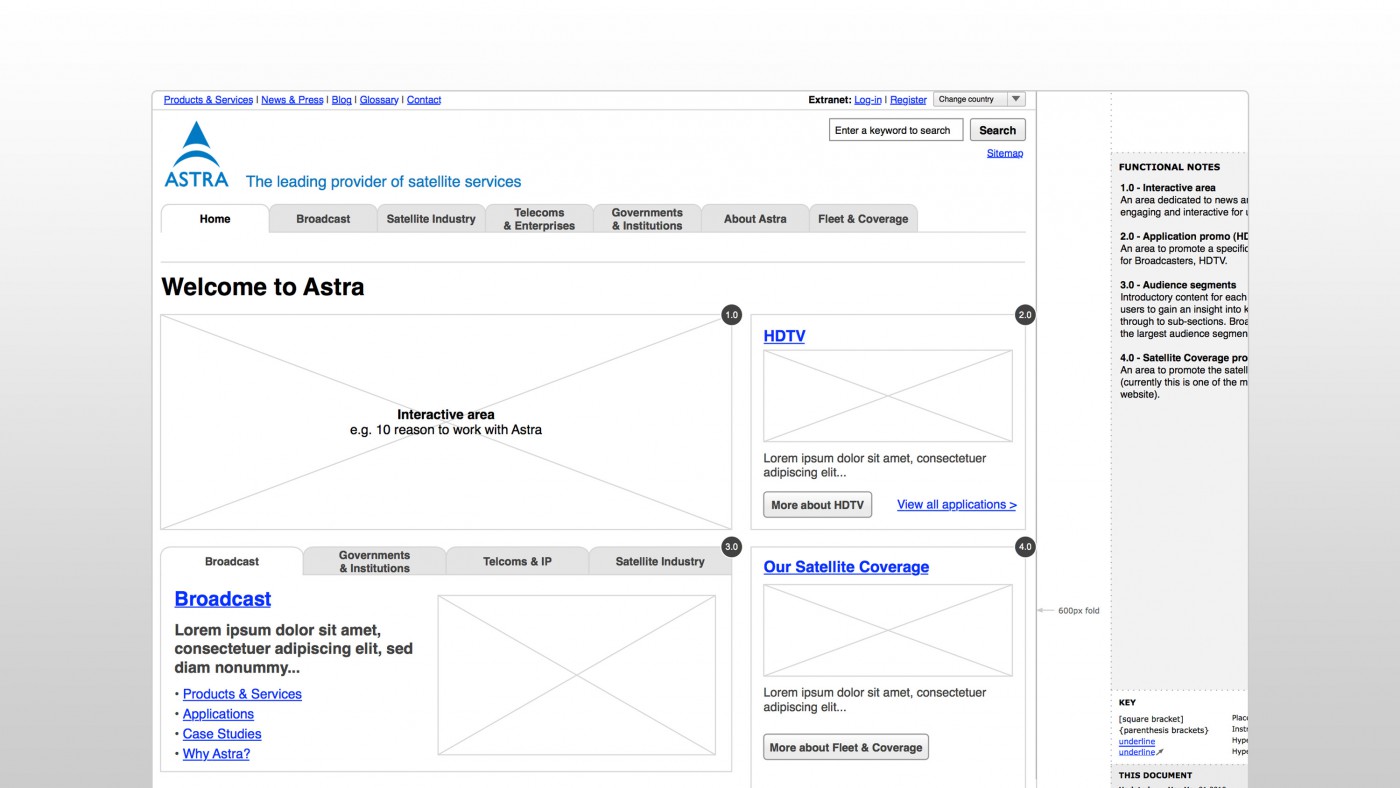Image resolution: width=1400 pixels, height=788 pixels.
Task: Open the Blog link
Action: click(x=342, y=100)
